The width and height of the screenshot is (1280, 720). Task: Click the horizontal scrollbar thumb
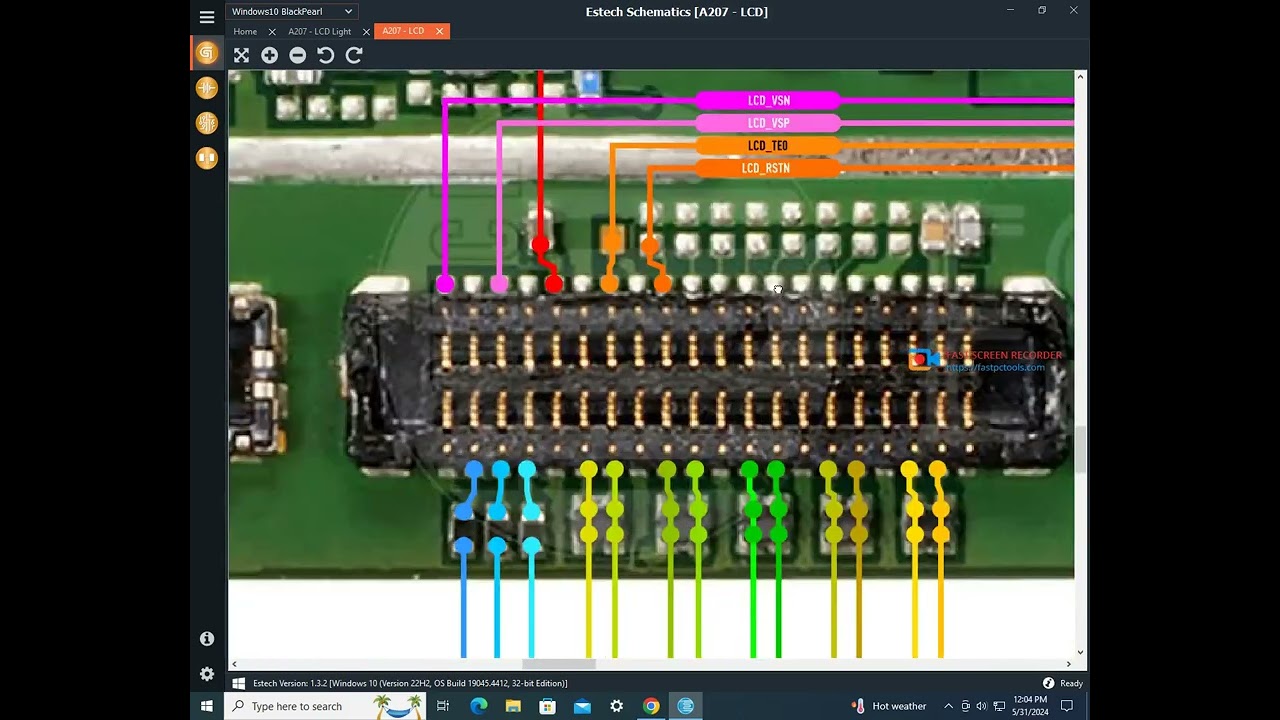coord(559,664)
